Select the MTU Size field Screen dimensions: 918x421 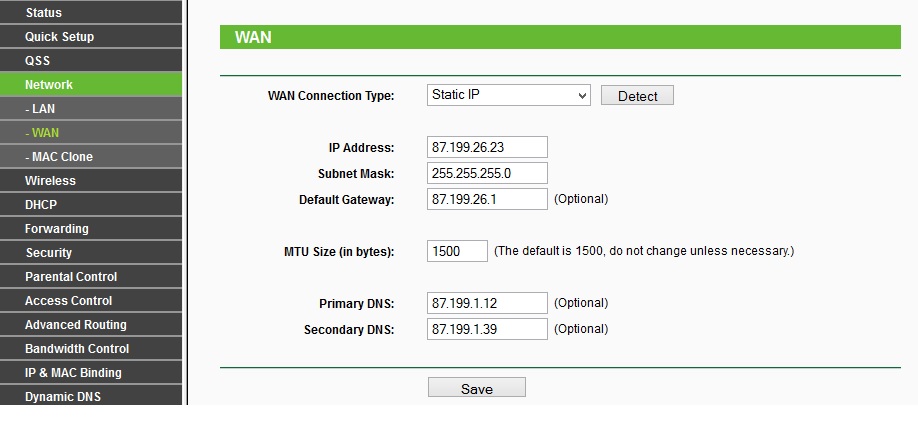click(457, 251)
